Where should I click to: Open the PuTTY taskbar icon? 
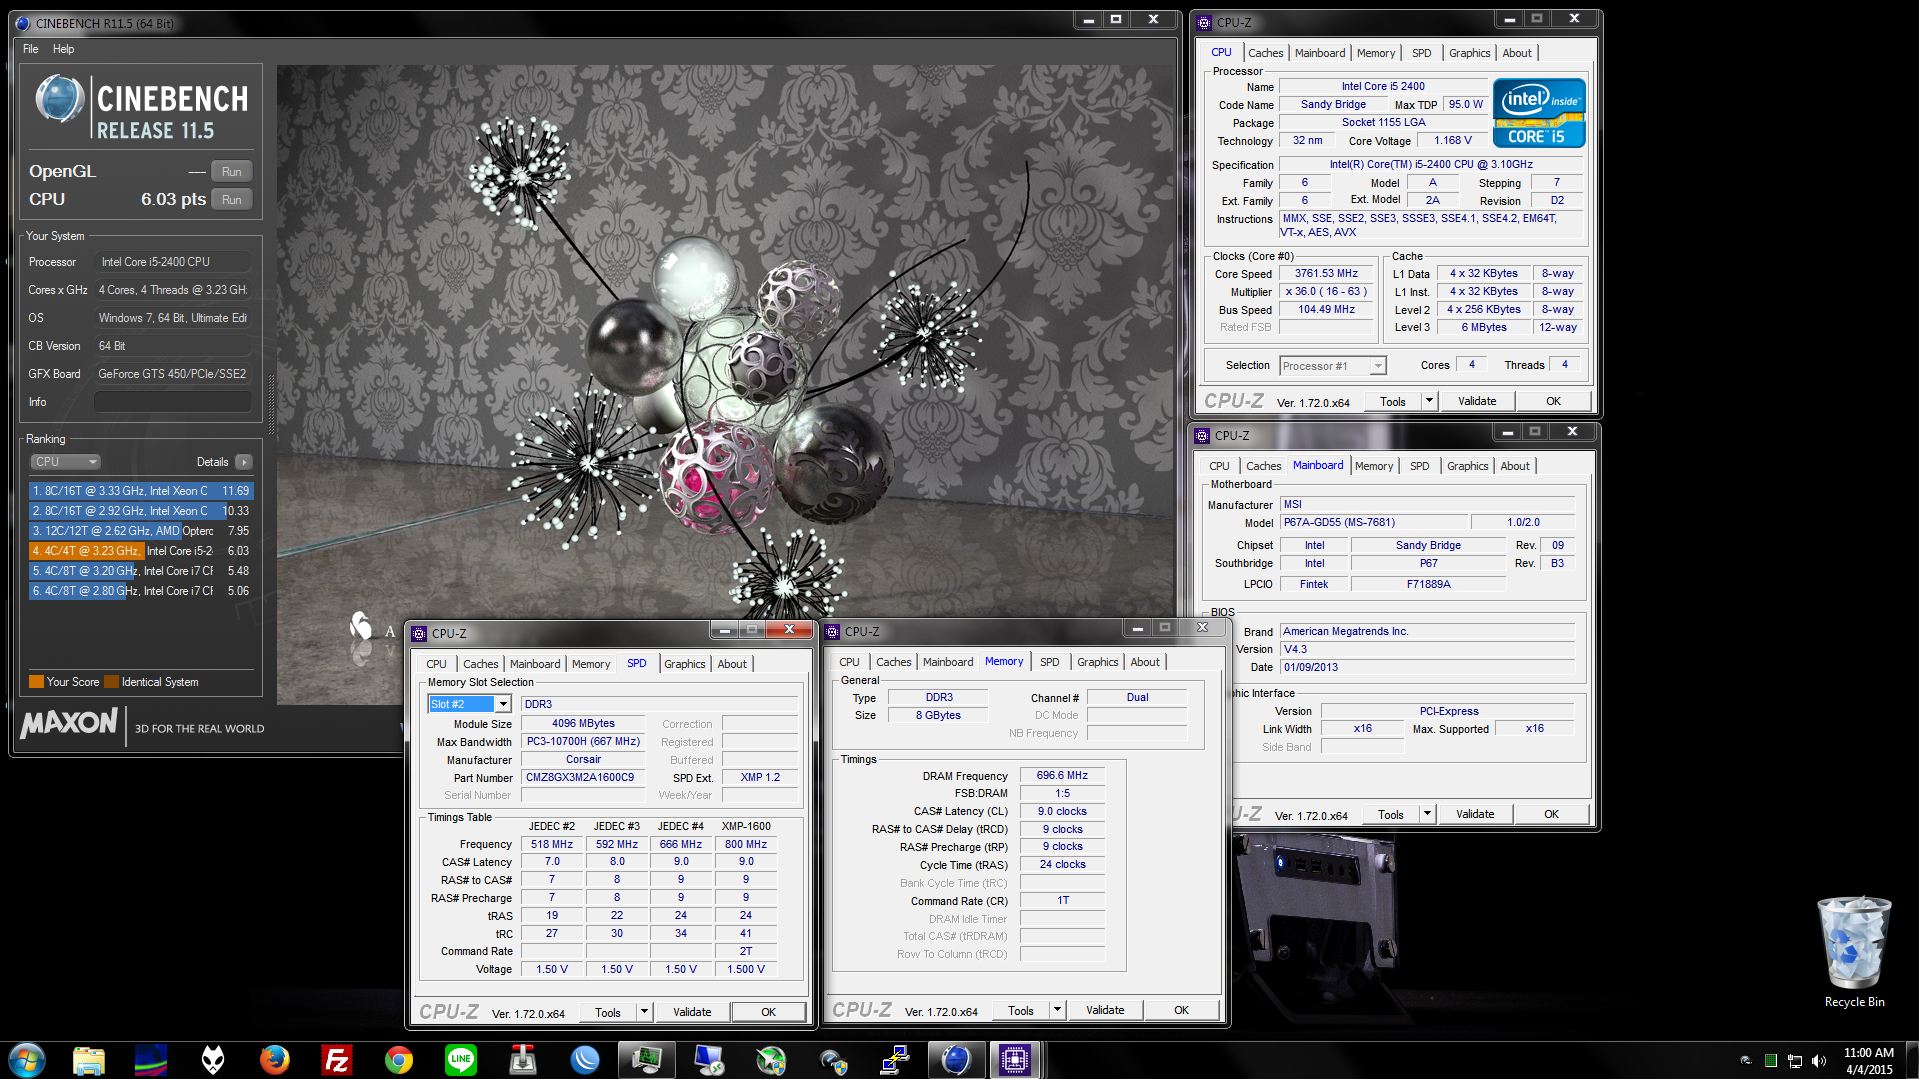coord(893,1059)
